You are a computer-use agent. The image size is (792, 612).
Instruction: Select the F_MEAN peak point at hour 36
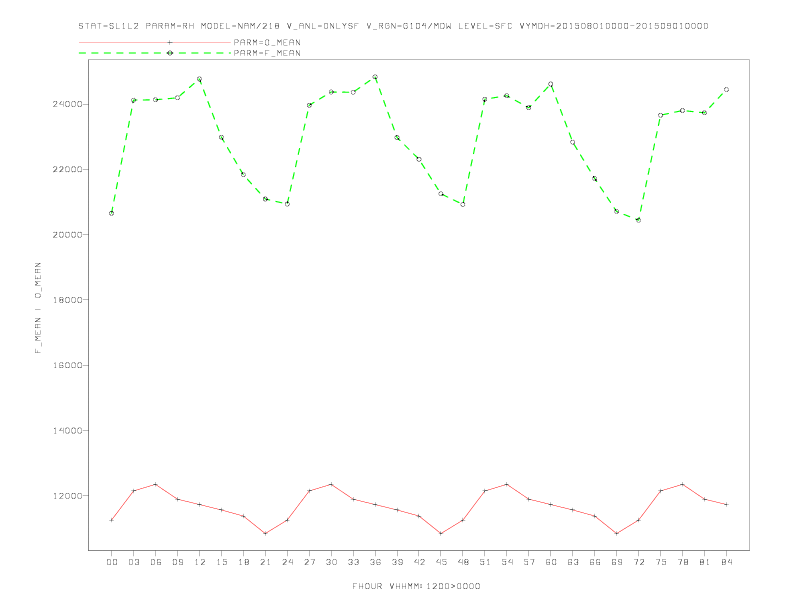pos(375,77)
